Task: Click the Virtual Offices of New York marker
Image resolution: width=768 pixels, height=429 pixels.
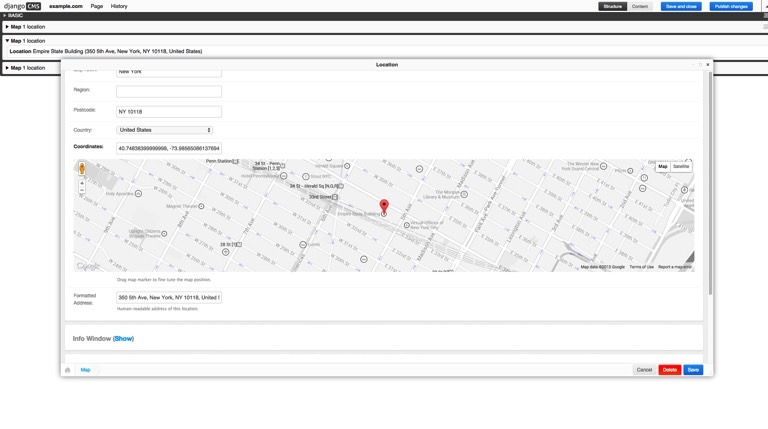Action: [x=407, y=225]
